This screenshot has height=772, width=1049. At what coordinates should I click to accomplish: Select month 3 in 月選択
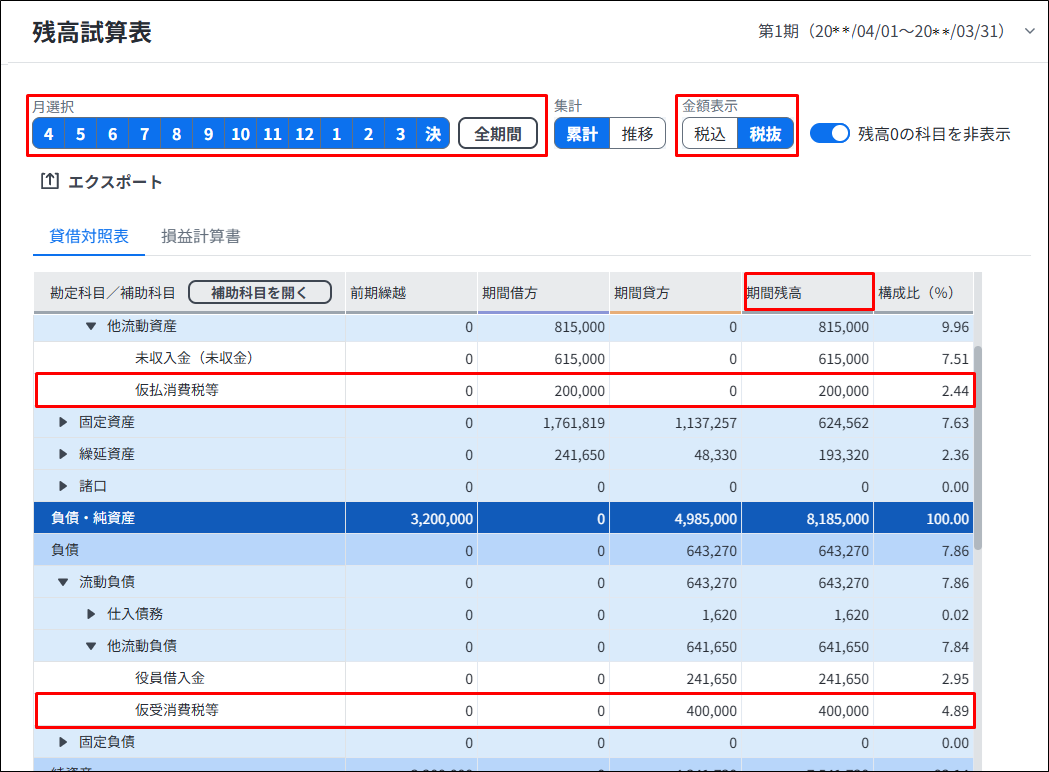tap(401, 134)
